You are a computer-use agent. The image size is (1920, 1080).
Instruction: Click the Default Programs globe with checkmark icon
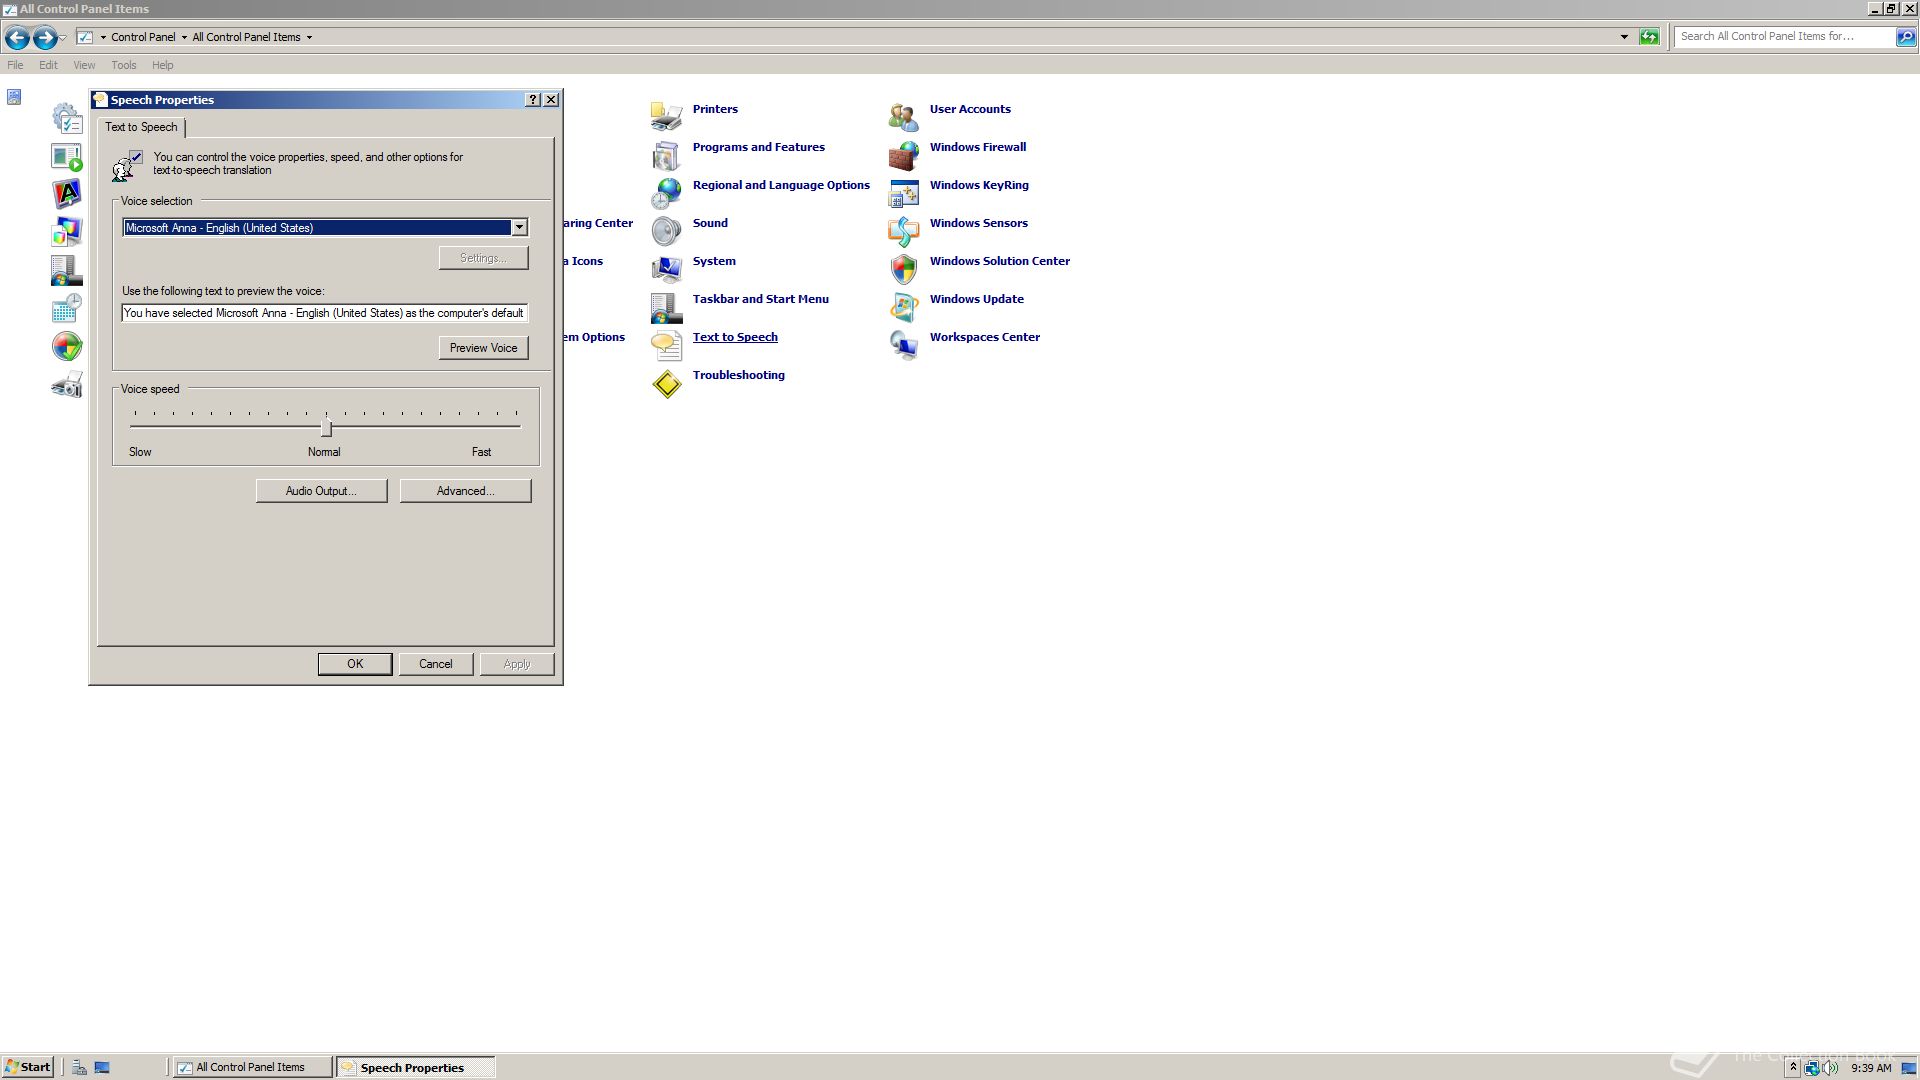67,346
